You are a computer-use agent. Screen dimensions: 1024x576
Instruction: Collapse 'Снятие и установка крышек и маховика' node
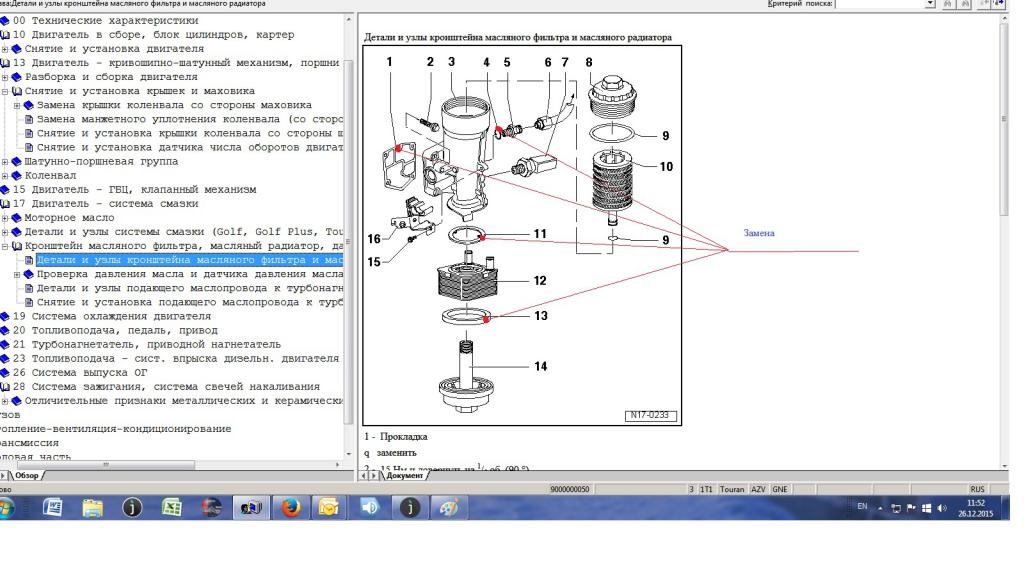point(5,91)
